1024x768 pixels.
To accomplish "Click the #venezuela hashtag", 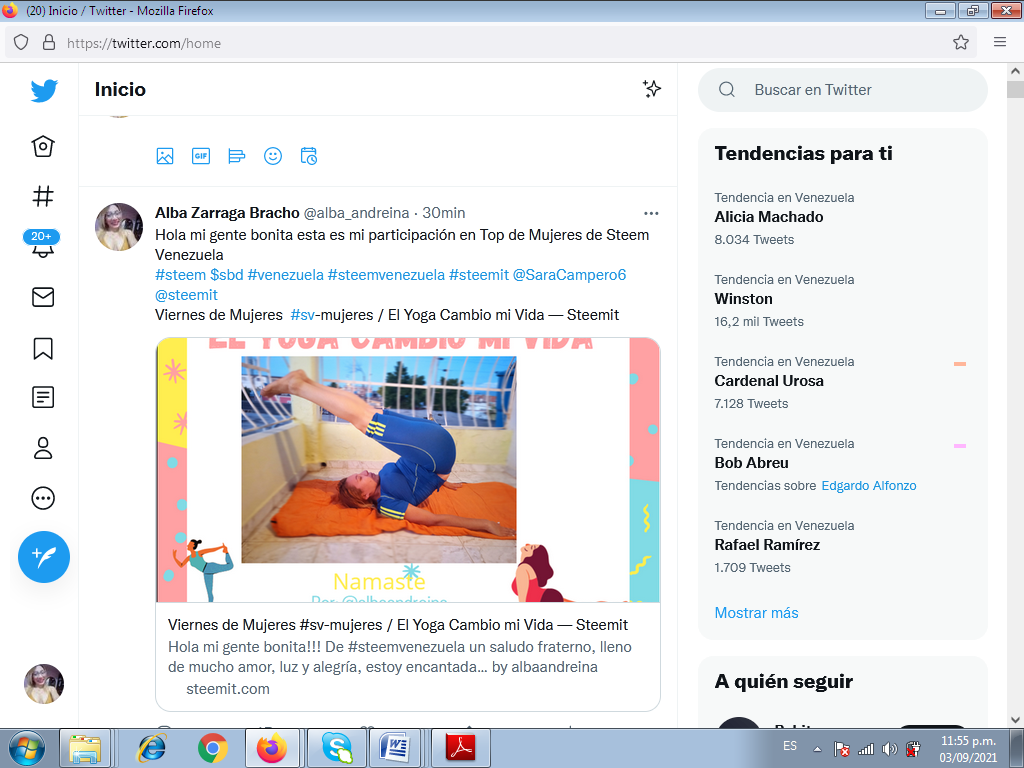I will tap(285, 275).
